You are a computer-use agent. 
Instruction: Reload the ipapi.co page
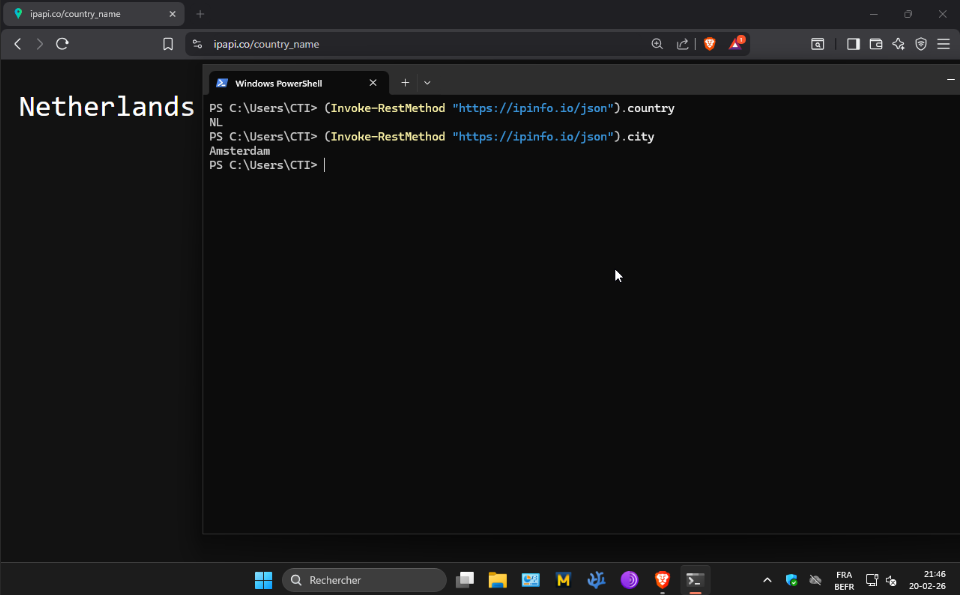pos(62,44)
